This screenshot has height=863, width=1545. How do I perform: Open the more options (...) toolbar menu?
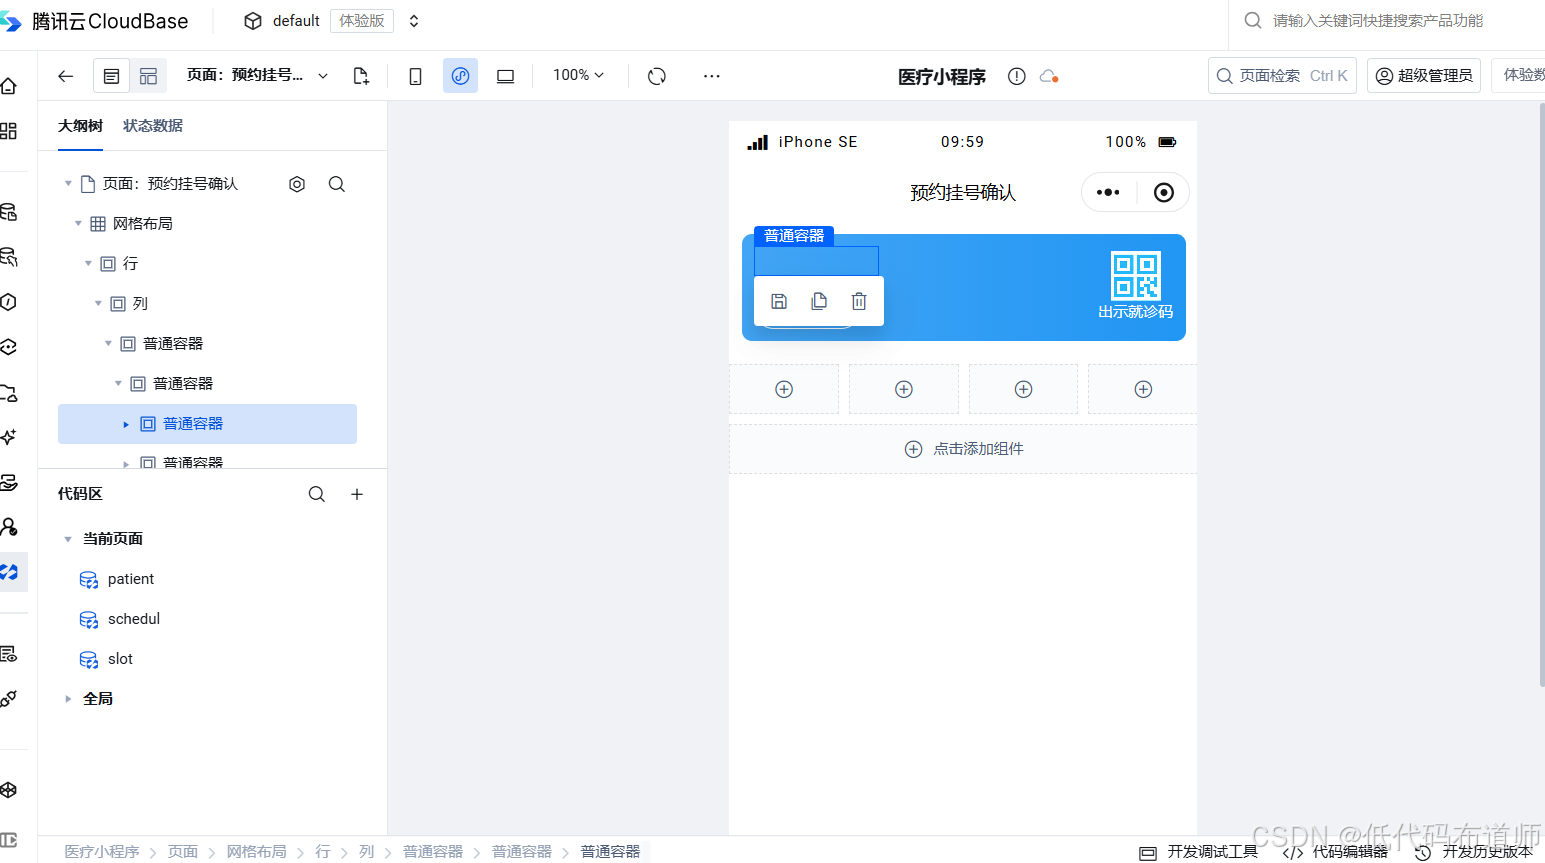click(711, 75)
